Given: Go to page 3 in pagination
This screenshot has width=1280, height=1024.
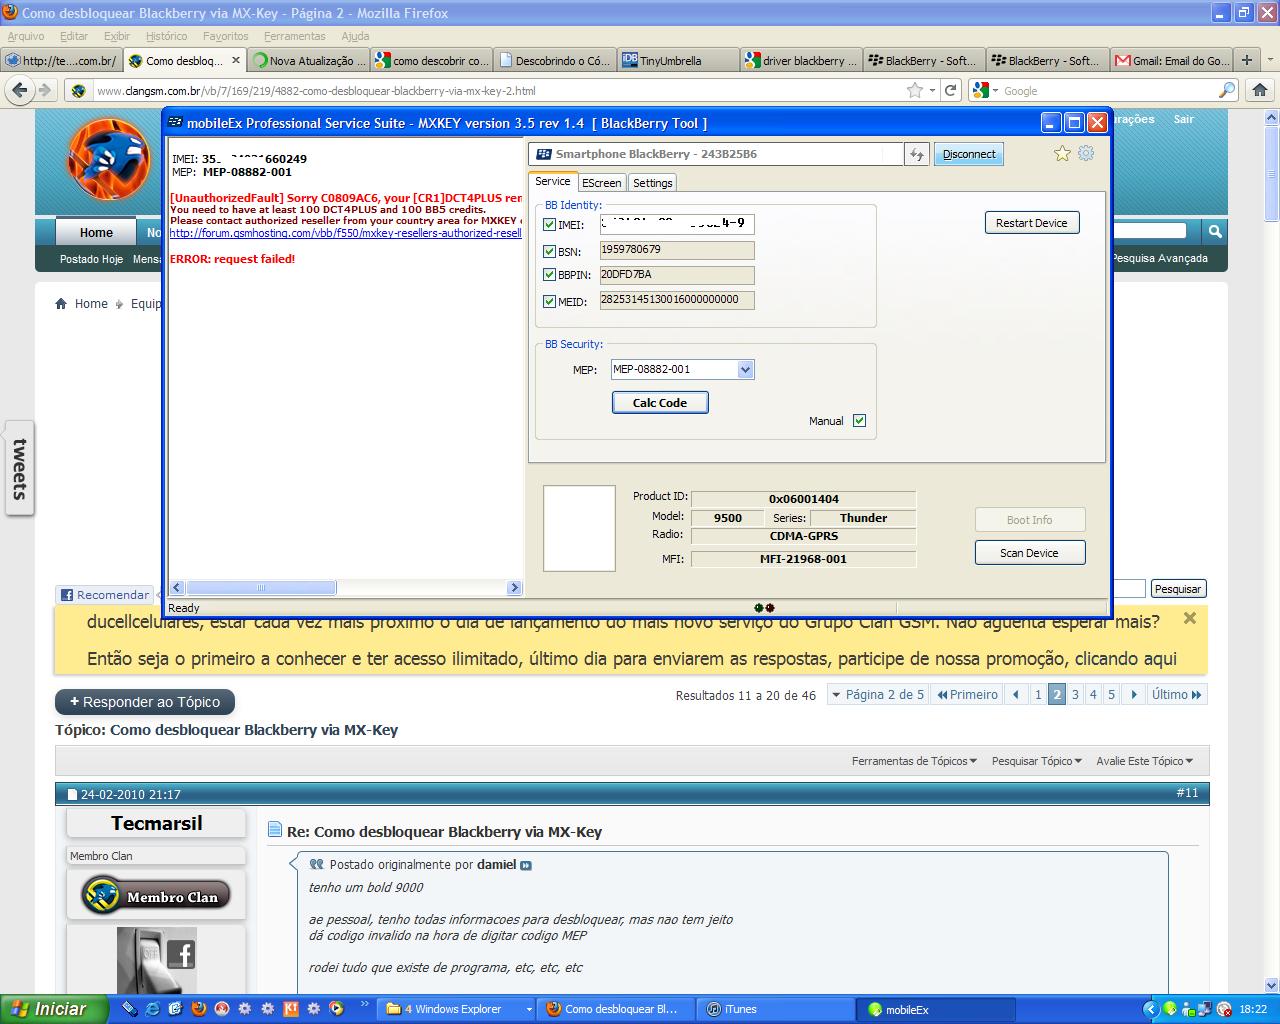Looking at the screenshot, I should tap(1075, 694).
